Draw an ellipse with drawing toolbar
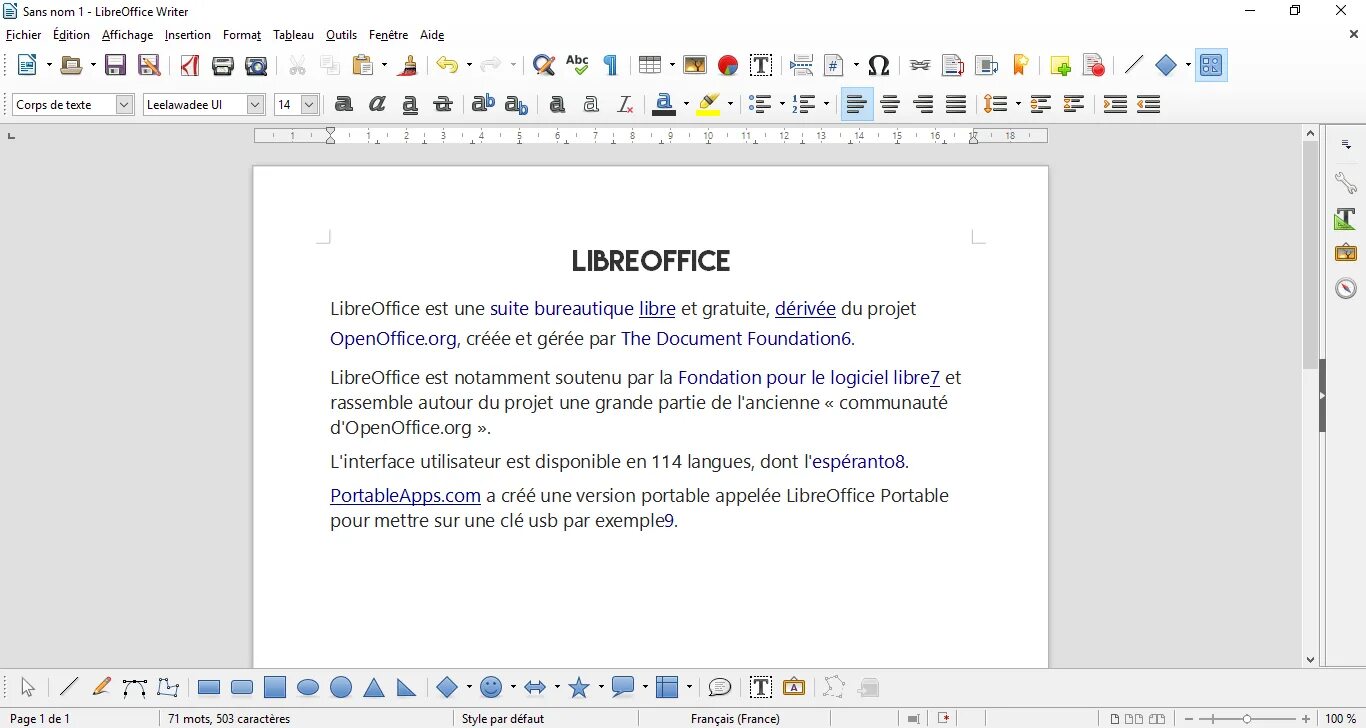 [308, 687]
